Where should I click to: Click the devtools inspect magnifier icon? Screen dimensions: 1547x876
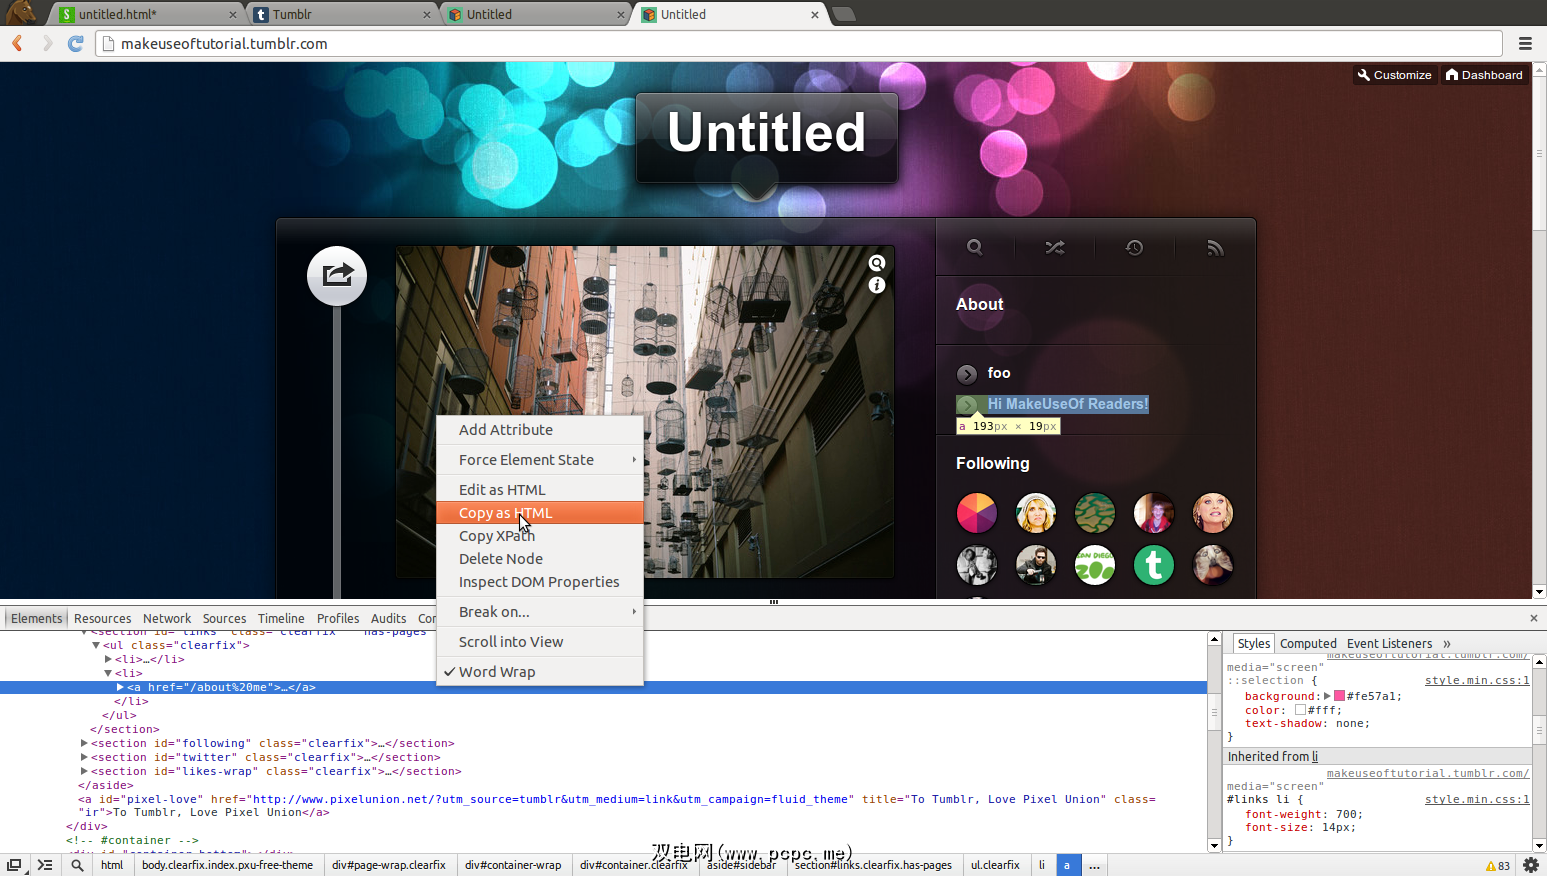tap(77, 865)
